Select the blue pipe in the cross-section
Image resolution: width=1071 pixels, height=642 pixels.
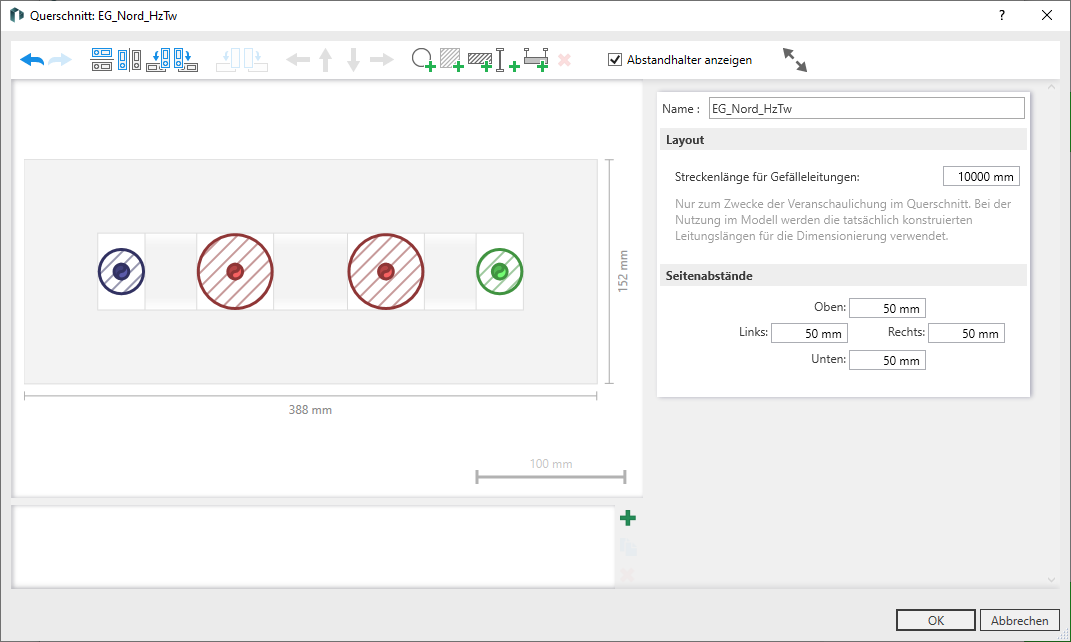tap(121, 272)
